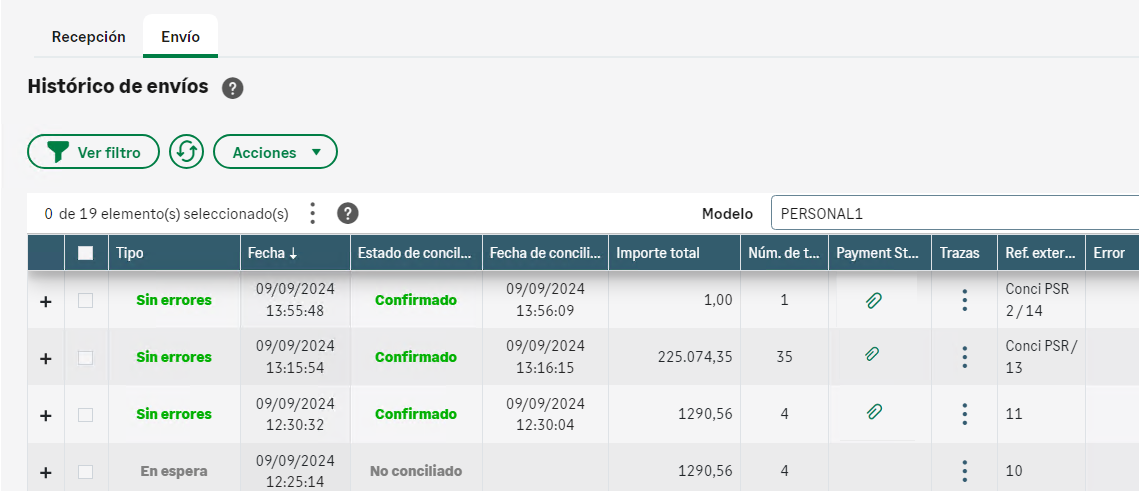Select the Envío tab
The height and width of the screenshot is (491, 1139).
(180, 37)
